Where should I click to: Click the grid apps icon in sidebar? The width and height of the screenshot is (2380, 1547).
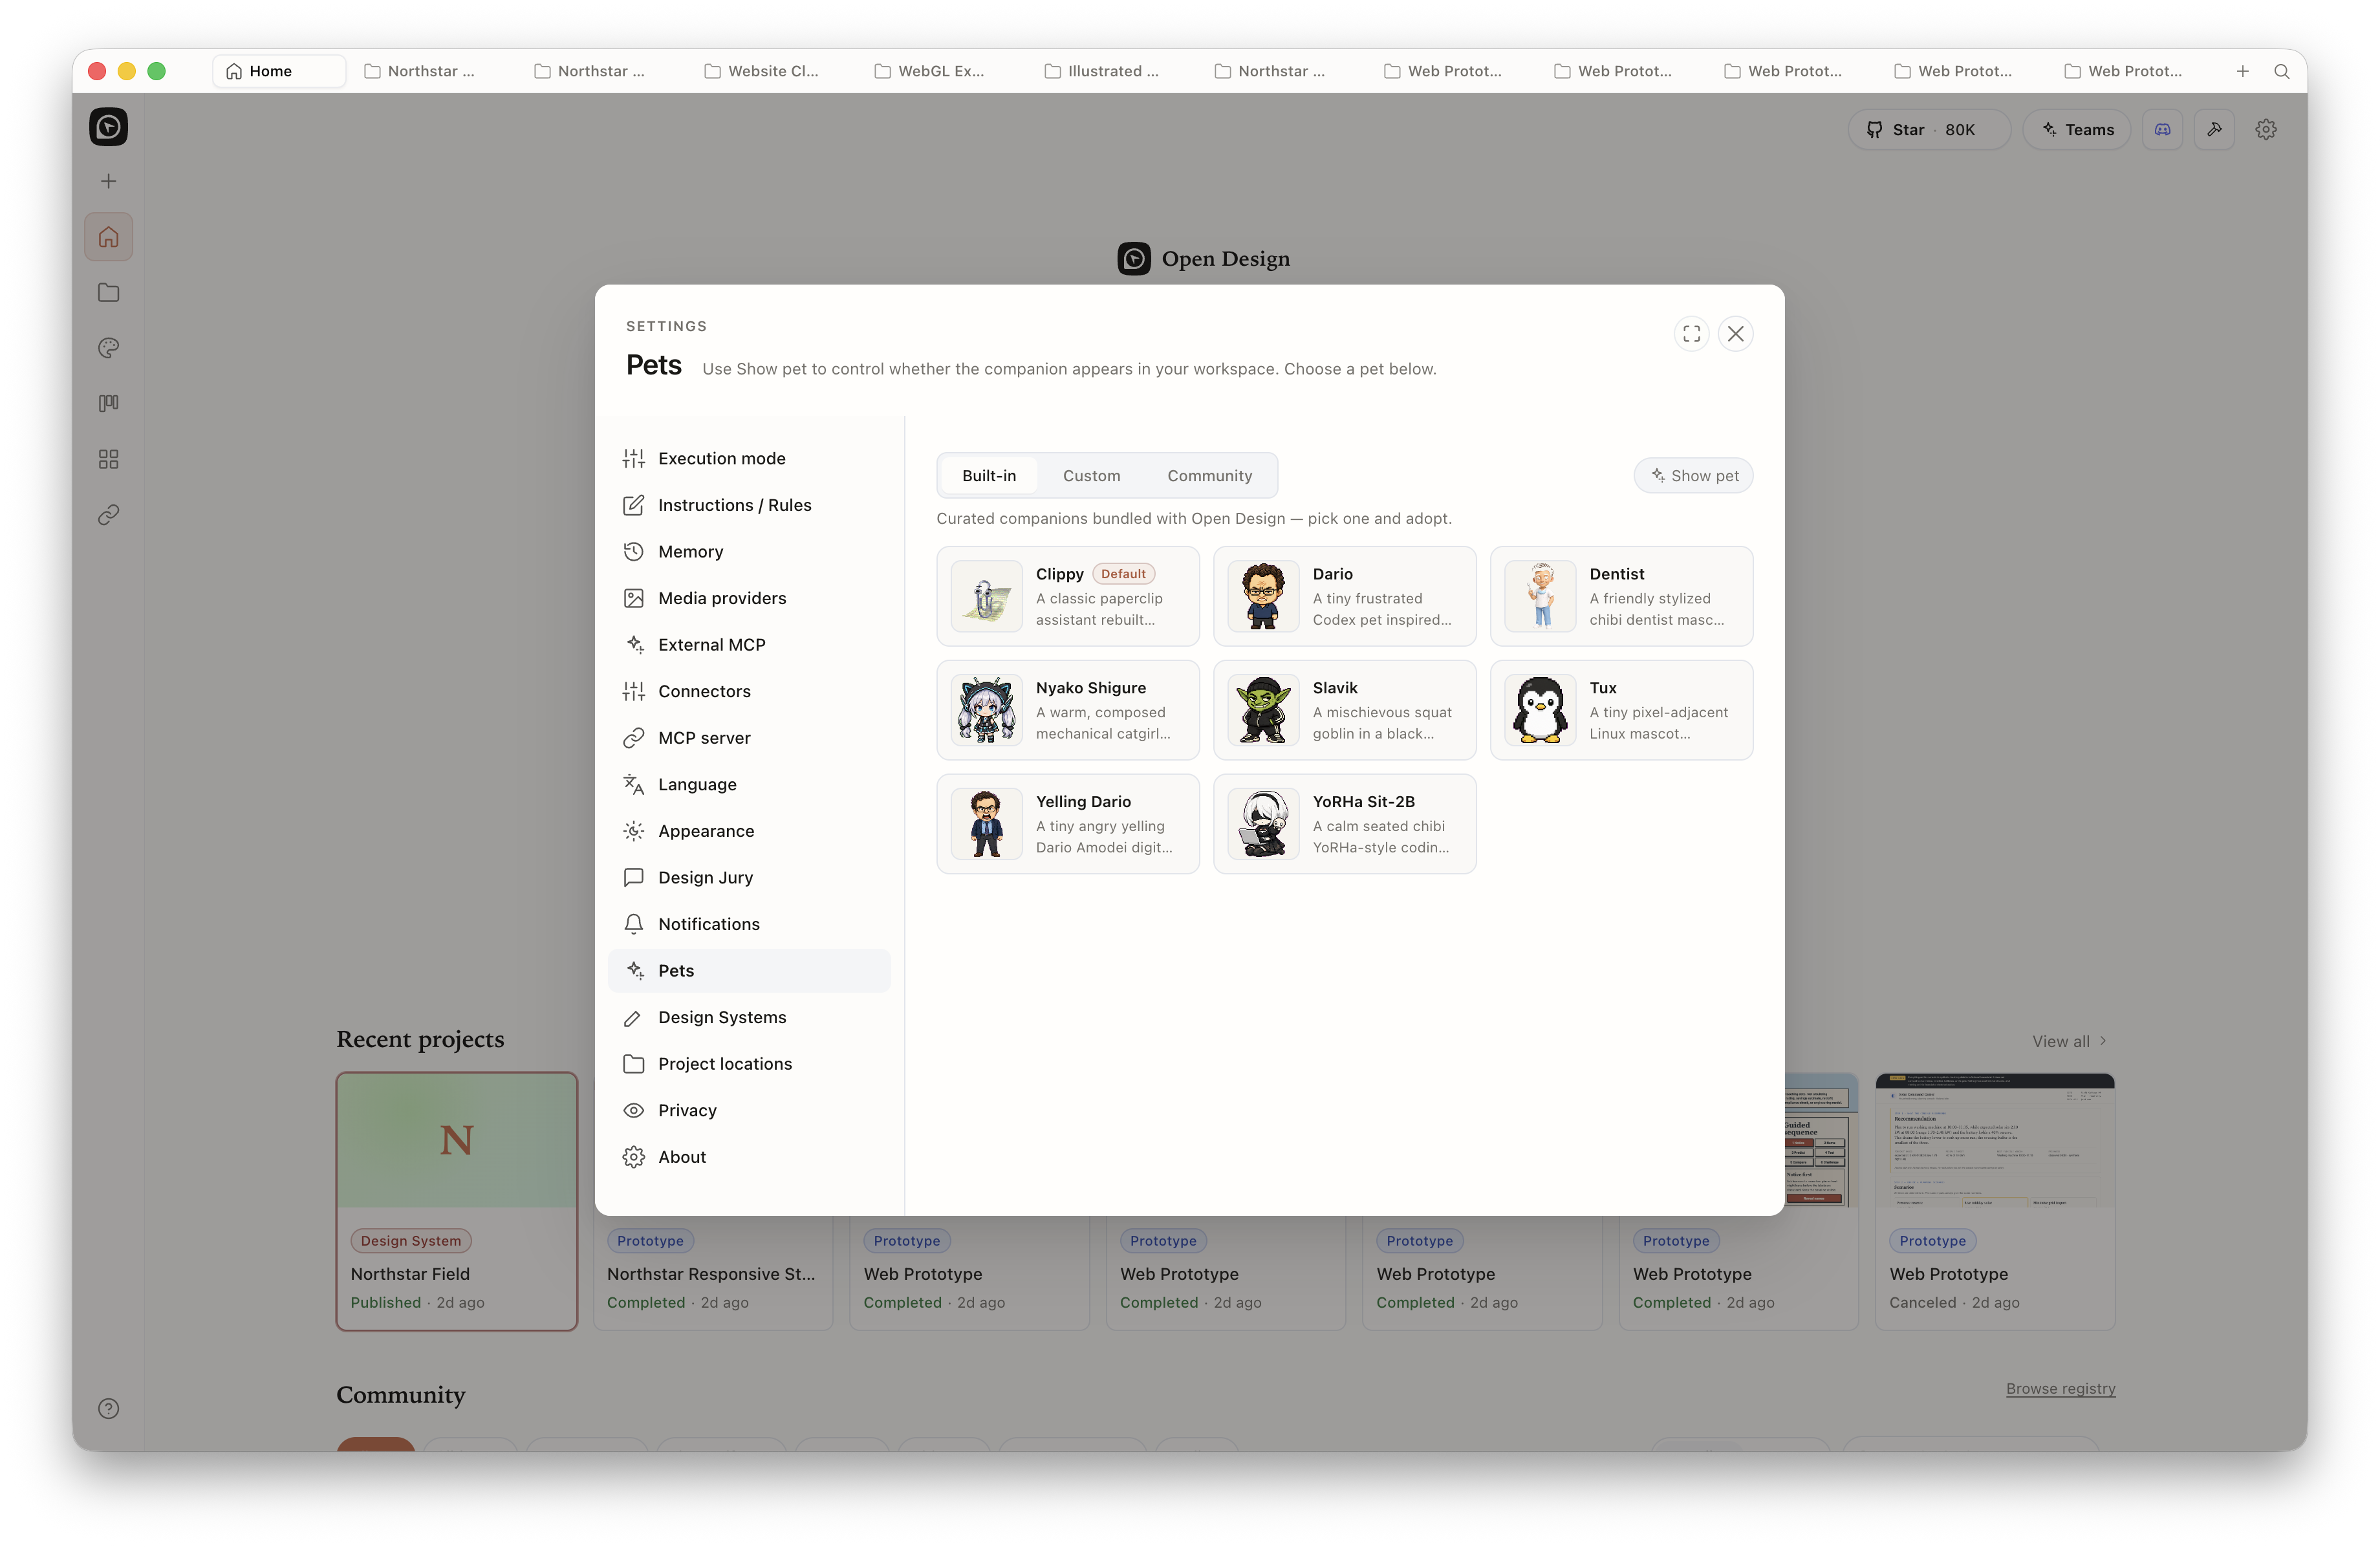109,459
